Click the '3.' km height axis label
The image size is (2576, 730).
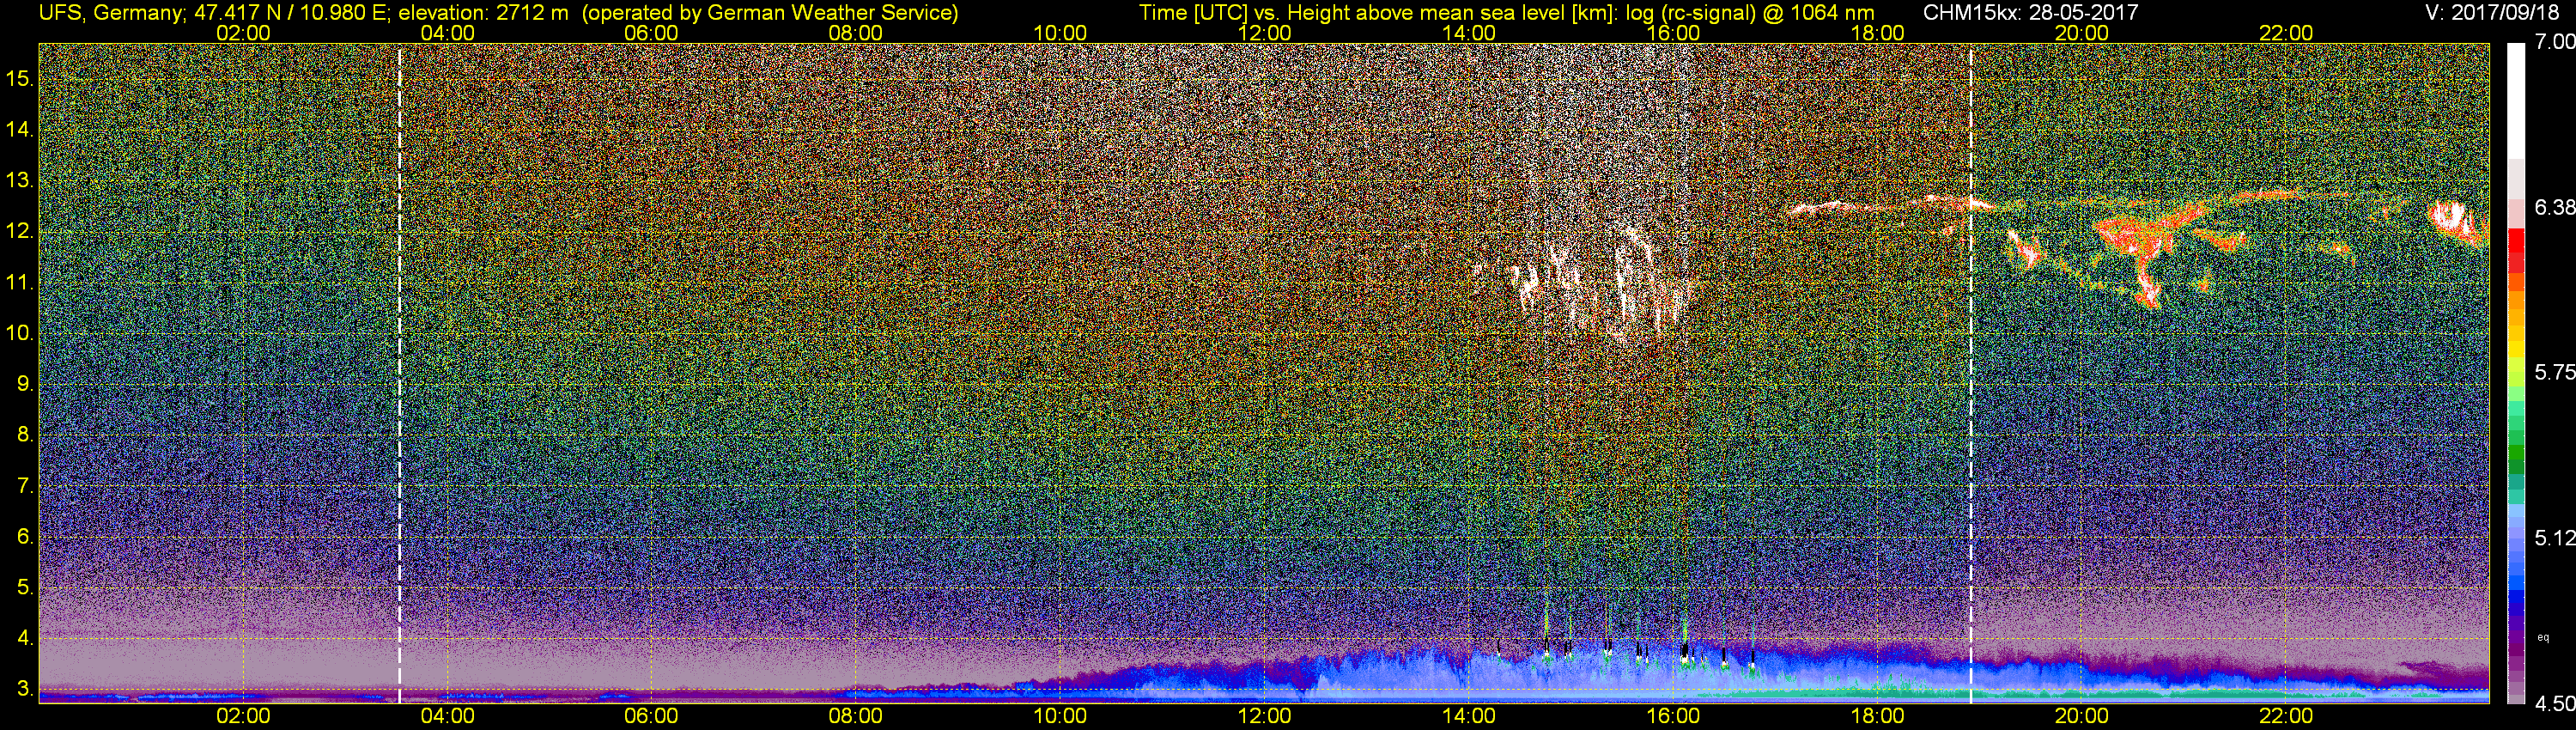(x=25, y=689)
